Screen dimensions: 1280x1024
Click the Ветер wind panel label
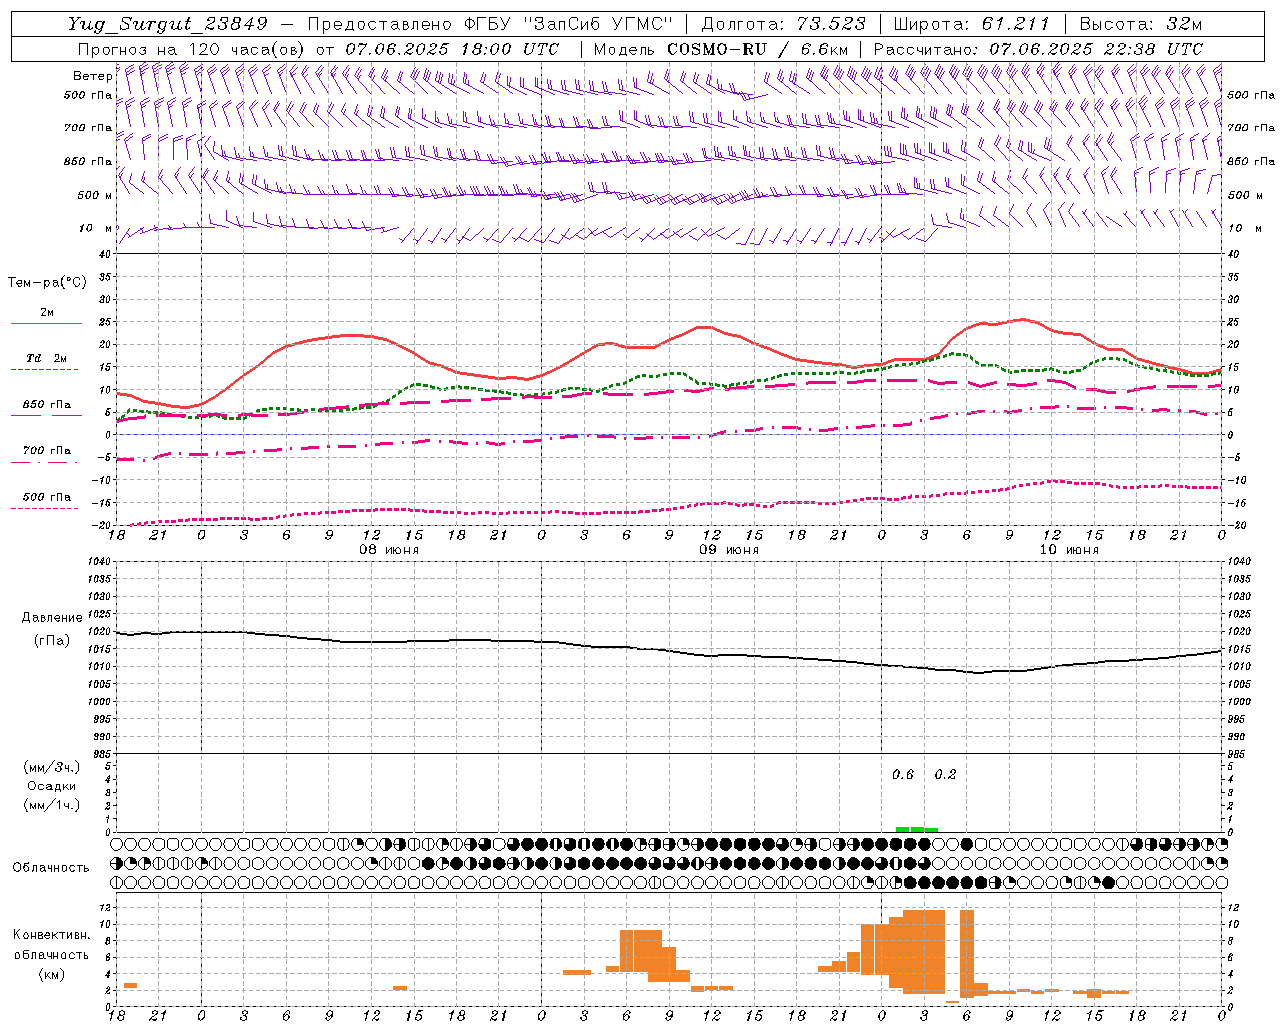click(92, 76)
